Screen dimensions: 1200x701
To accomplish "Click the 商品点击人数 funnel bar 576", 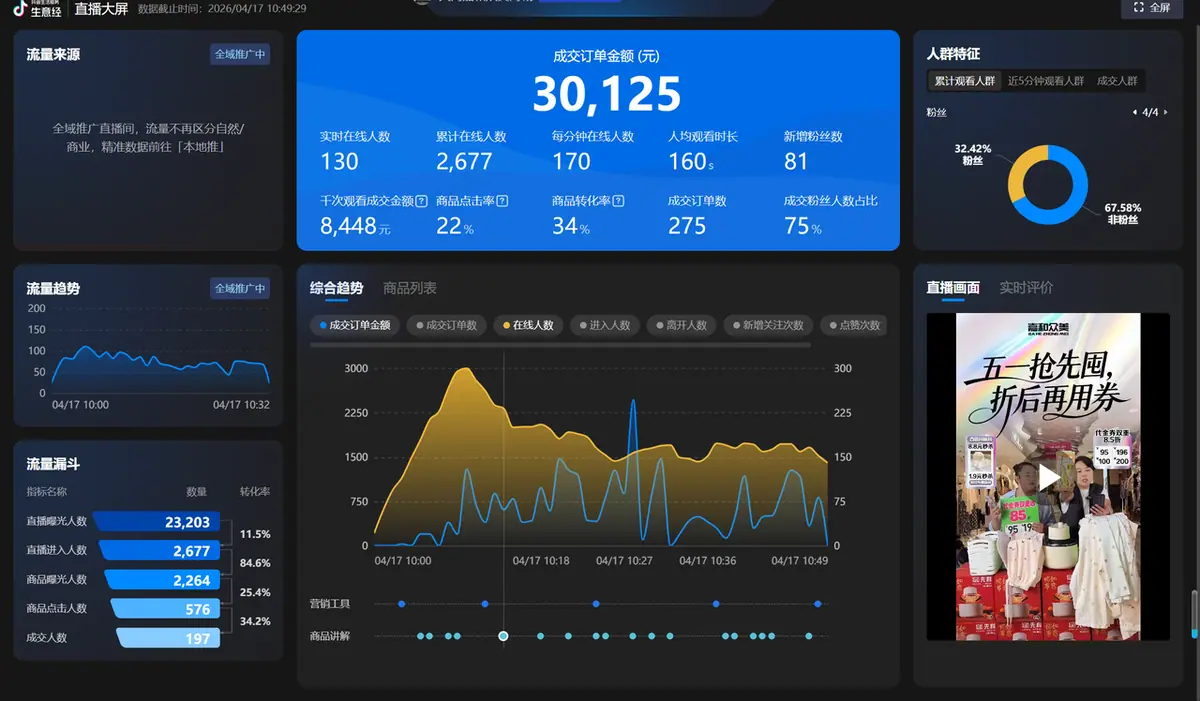I will click(x=166, y=609).
